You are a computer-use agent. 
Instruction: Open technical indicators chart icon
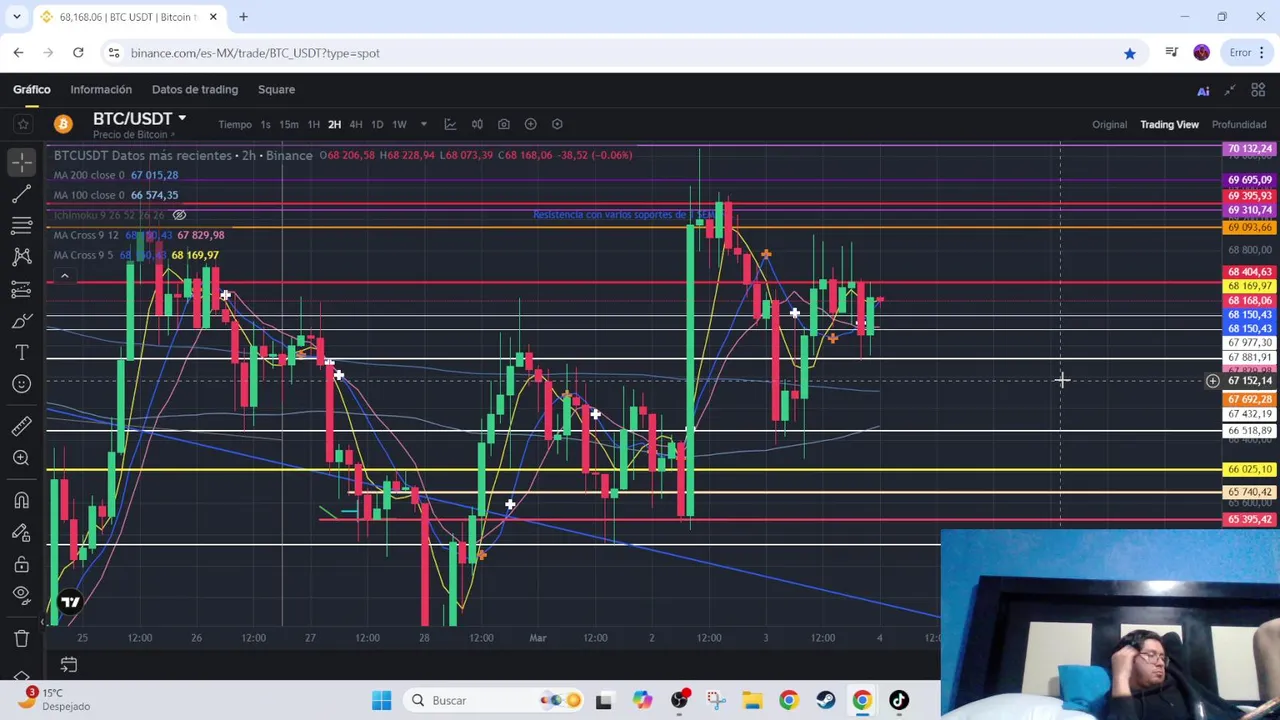click(x=450, y=124)
